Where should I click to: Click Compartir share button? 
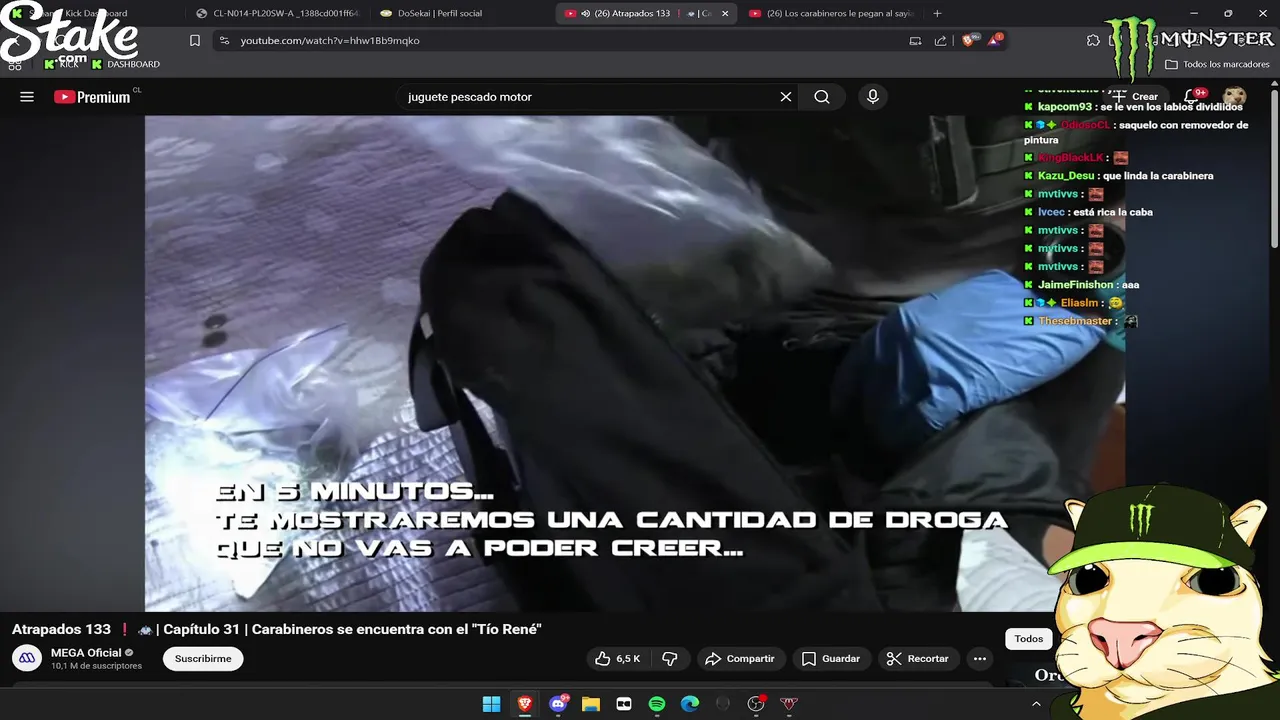740,659
